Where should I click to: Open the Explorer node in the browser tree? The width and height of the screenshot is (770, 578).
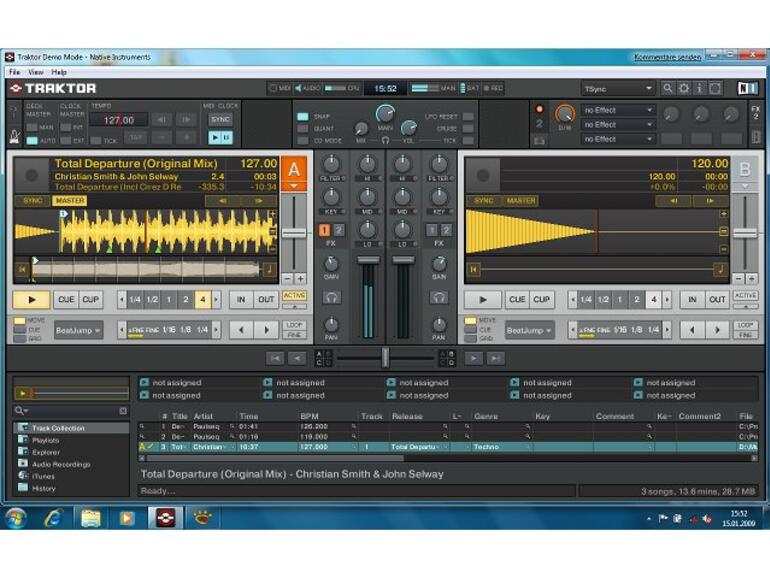pos(45,452)
